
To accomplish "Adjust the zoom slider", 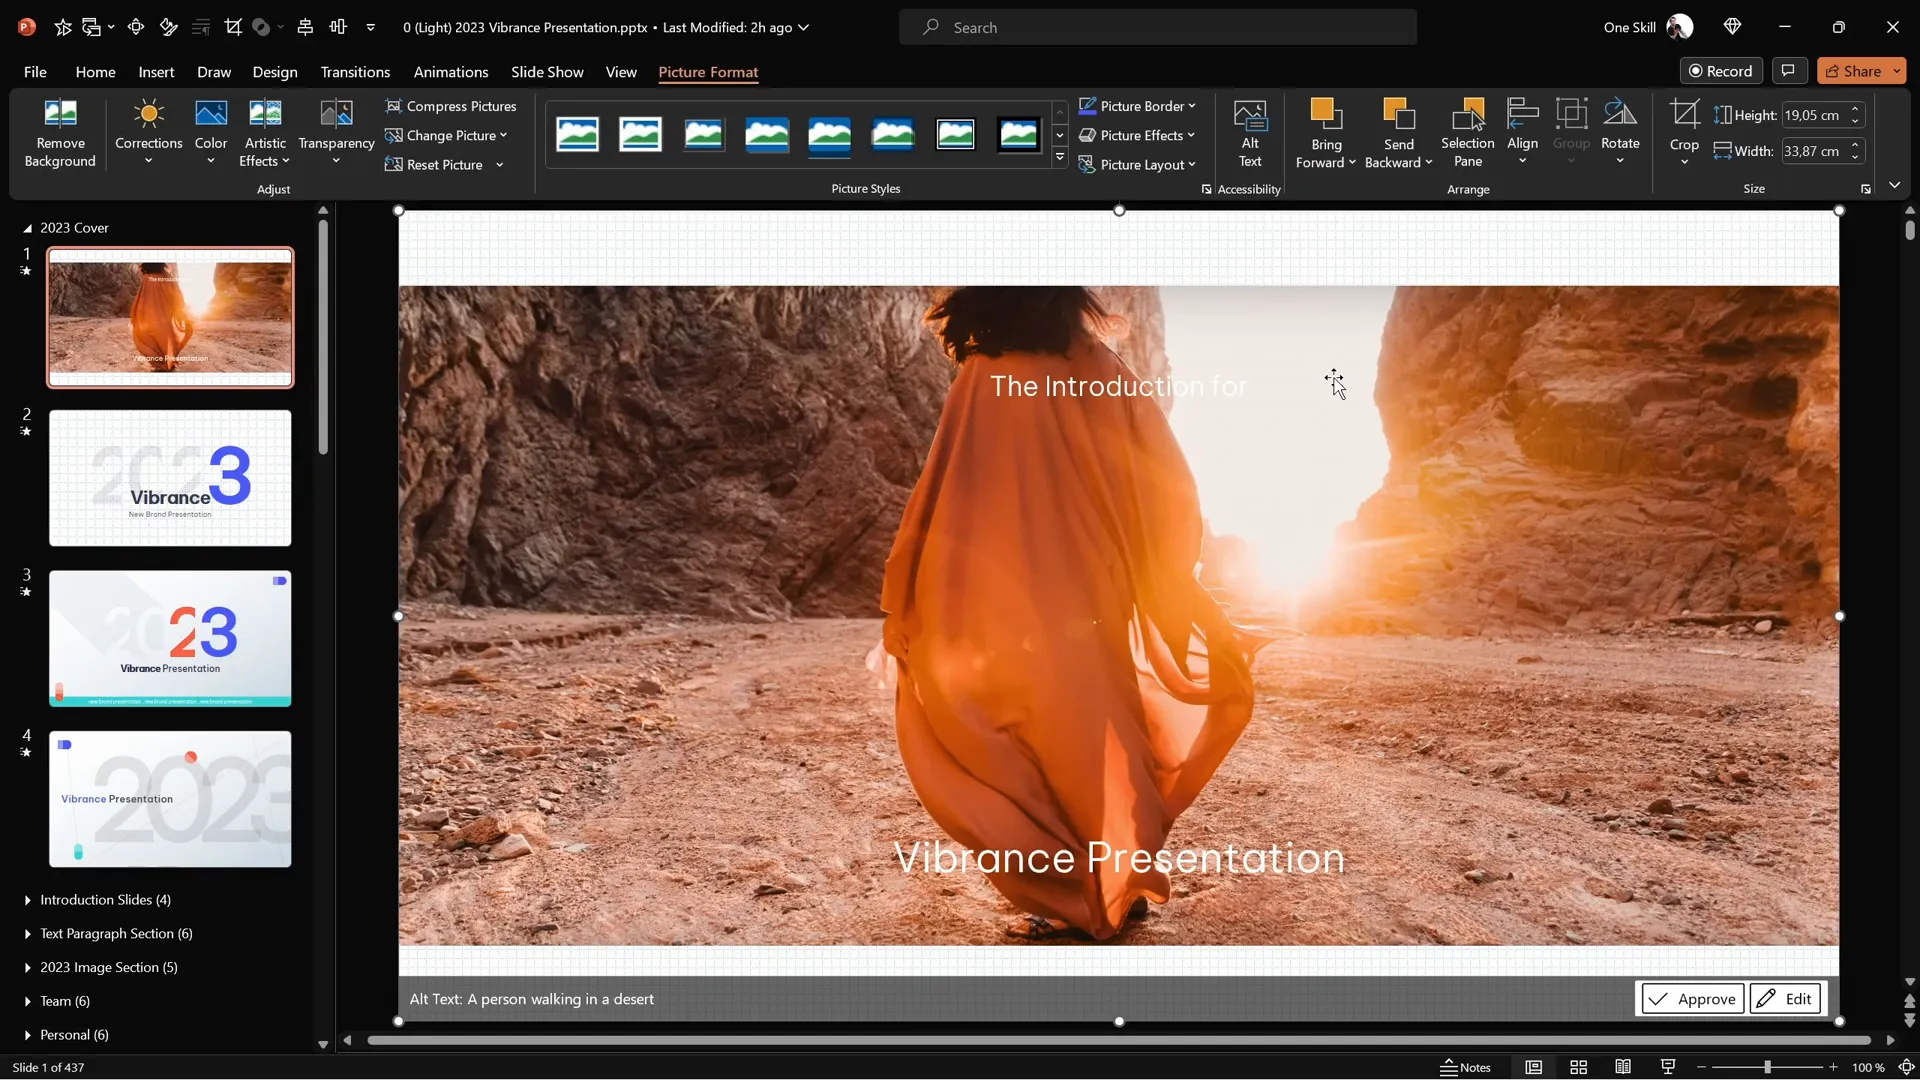I will [x=1767, y=1067].
